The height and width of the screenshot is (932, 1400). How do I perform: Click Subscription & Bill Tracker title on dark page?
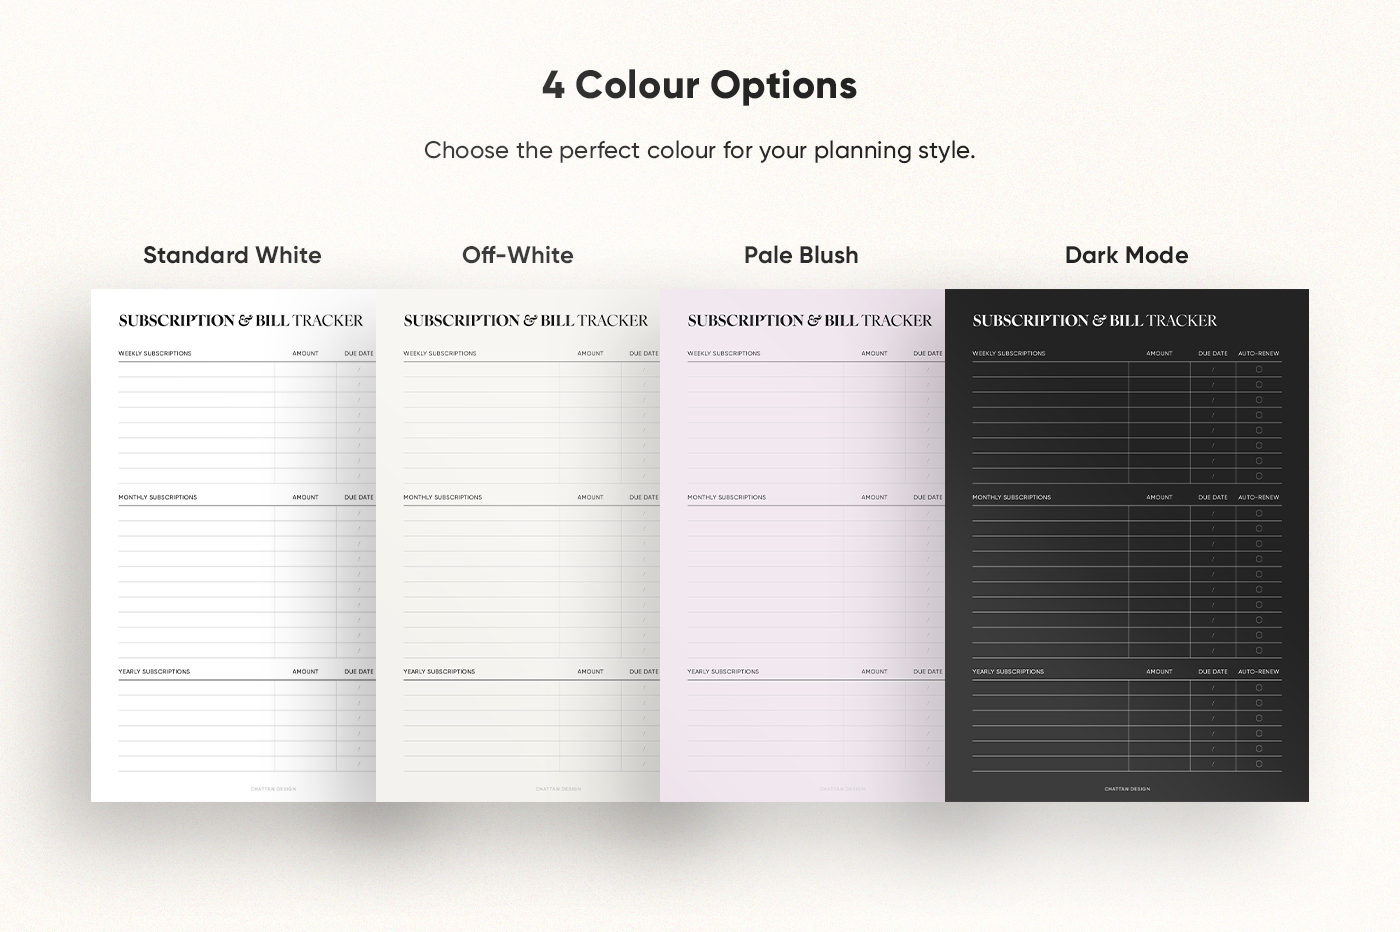1095,321
